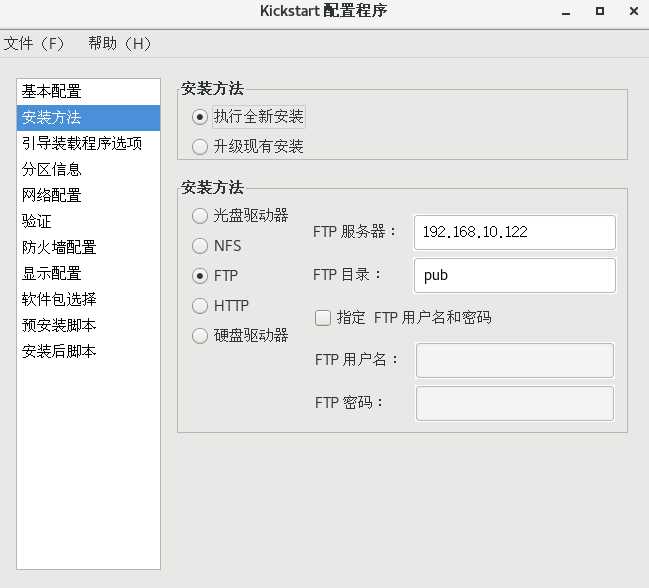
Task: Go to 分区信息 section
Action: click(x=88, y=170)
